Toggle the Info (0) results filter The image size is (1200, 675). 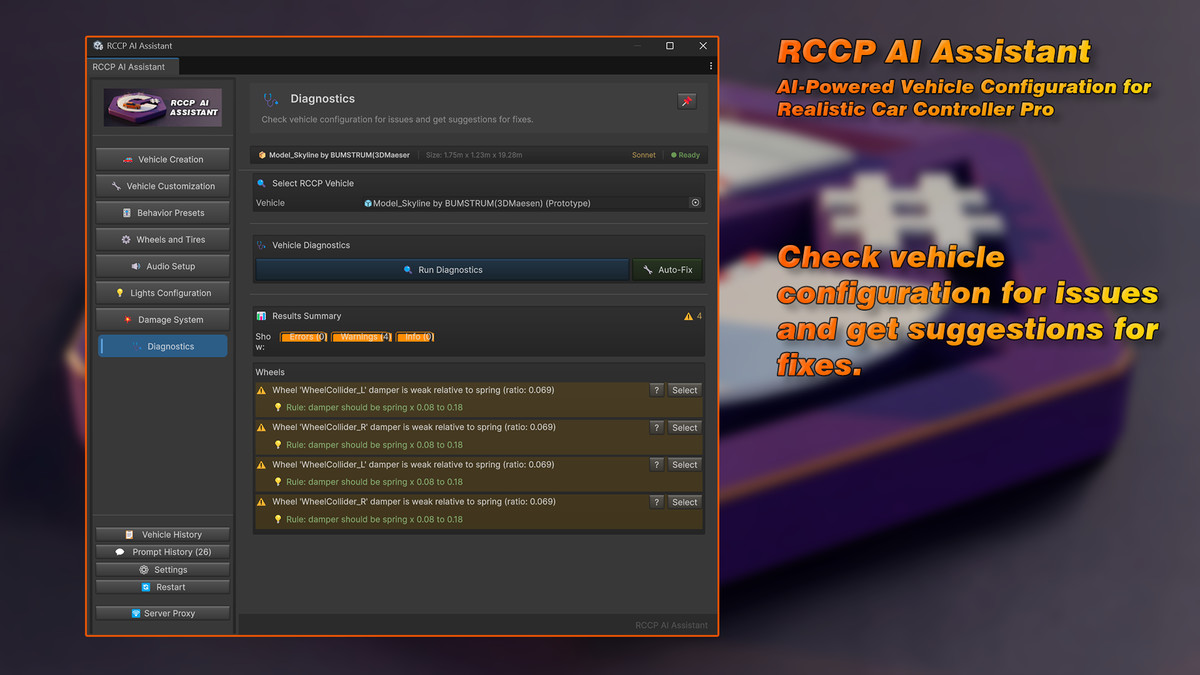point(415,337)
